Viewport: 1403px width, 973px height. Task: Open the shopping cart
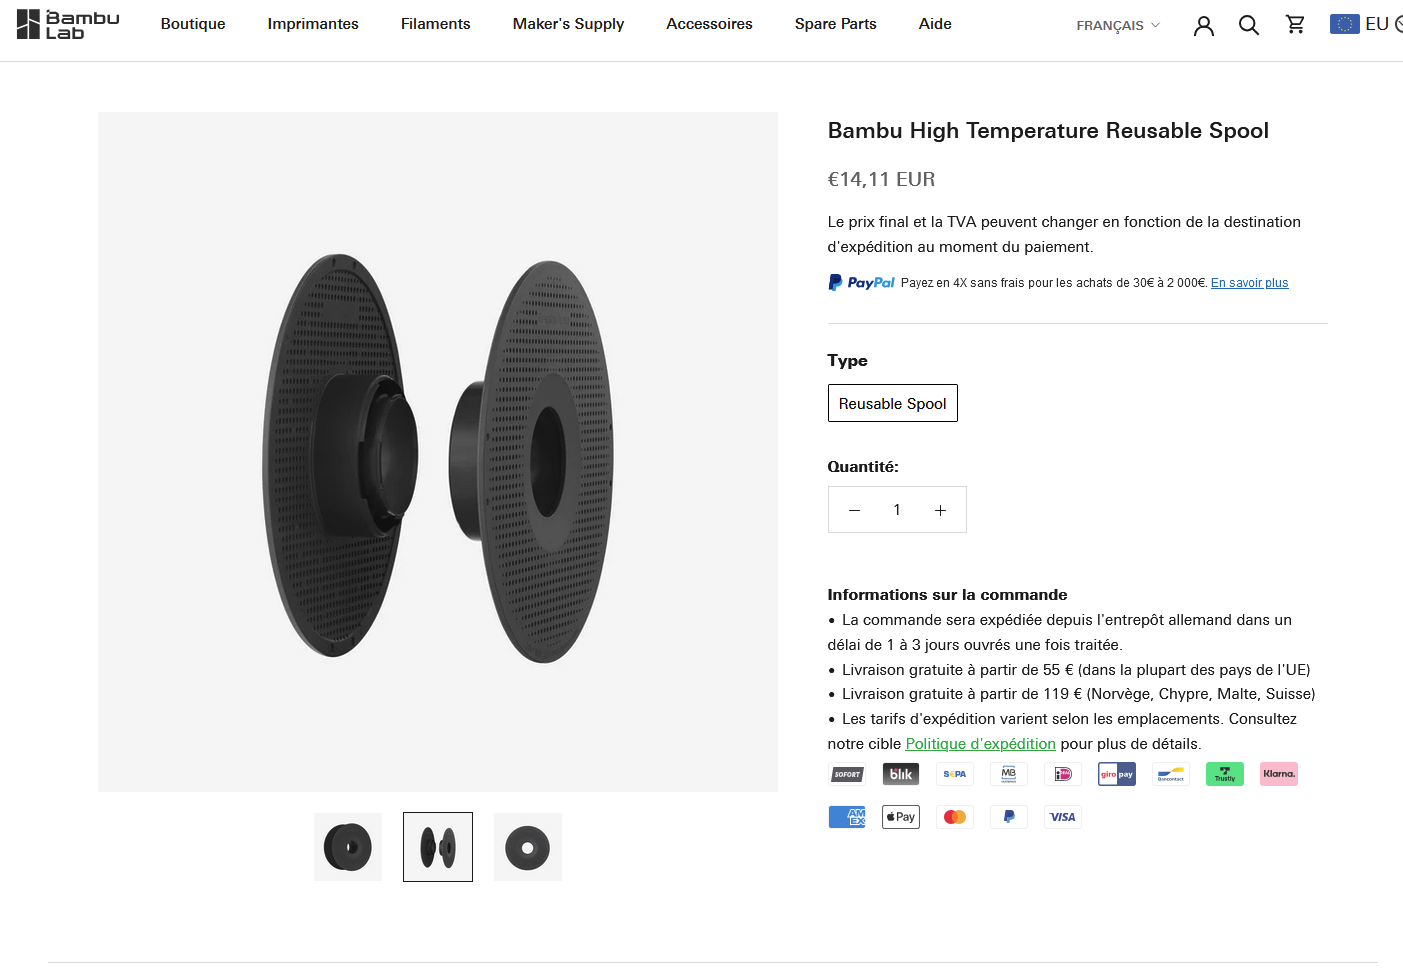[x=1295, y=24]
